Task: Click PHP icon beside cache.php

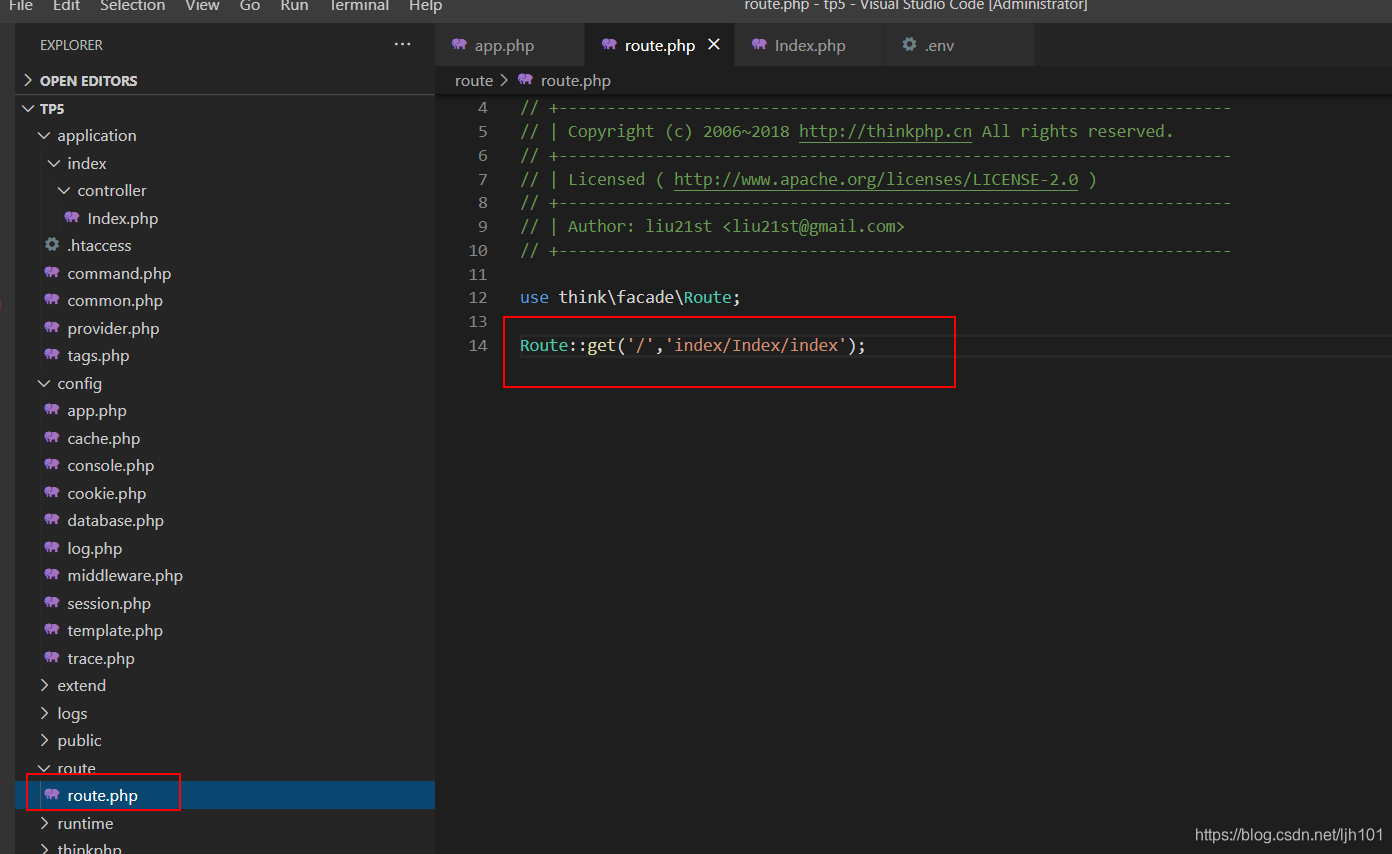Action: coord(52,438)
